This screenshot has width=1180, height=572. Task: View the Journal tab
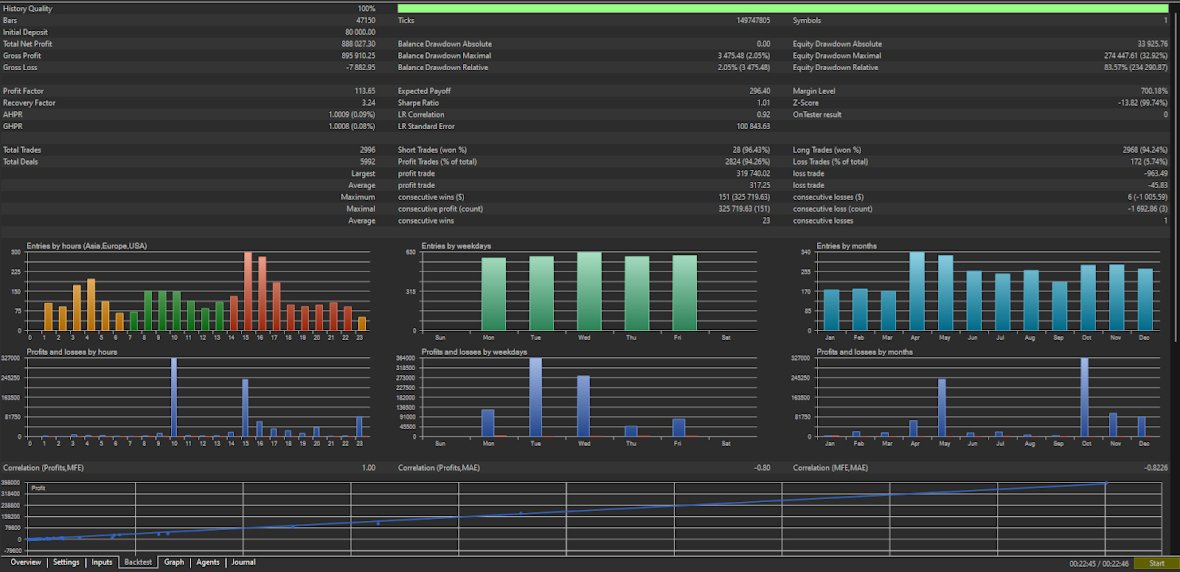point(243,563)
